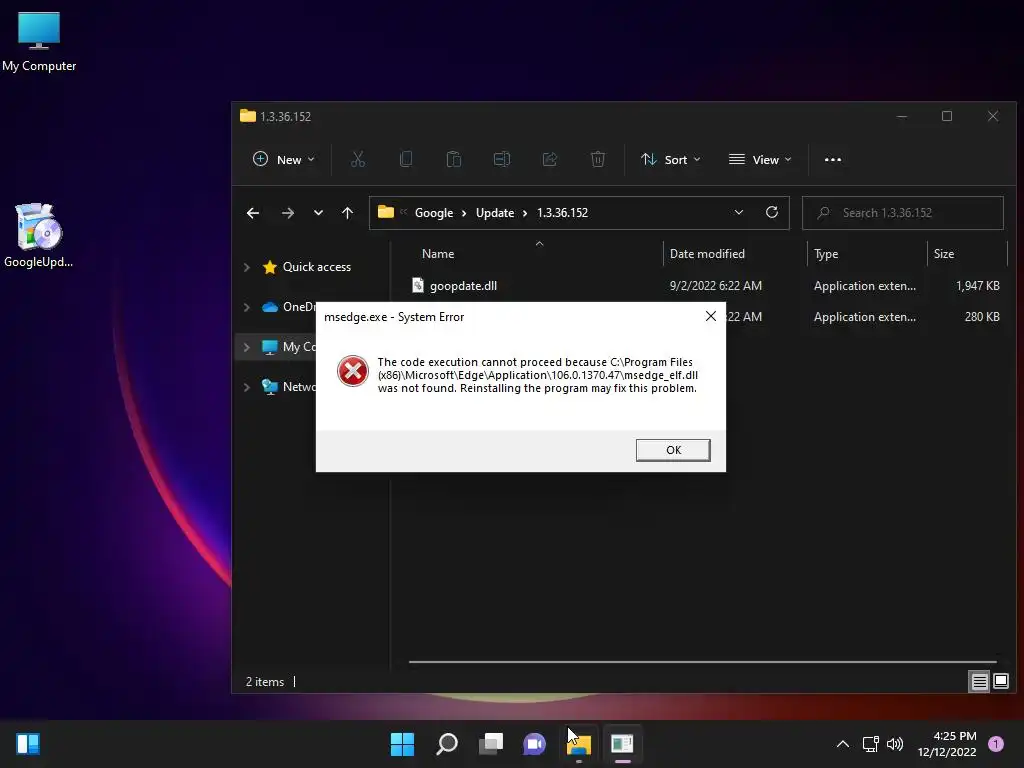Click 1.3.36.152 in the address breadcrumb
The image size is (1024, 768).
(562, 213)
